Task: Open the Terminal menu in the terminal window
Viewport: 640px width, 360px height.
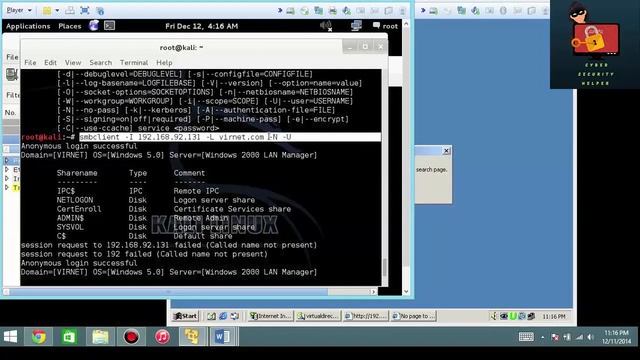Action: [x=134, y=63]
